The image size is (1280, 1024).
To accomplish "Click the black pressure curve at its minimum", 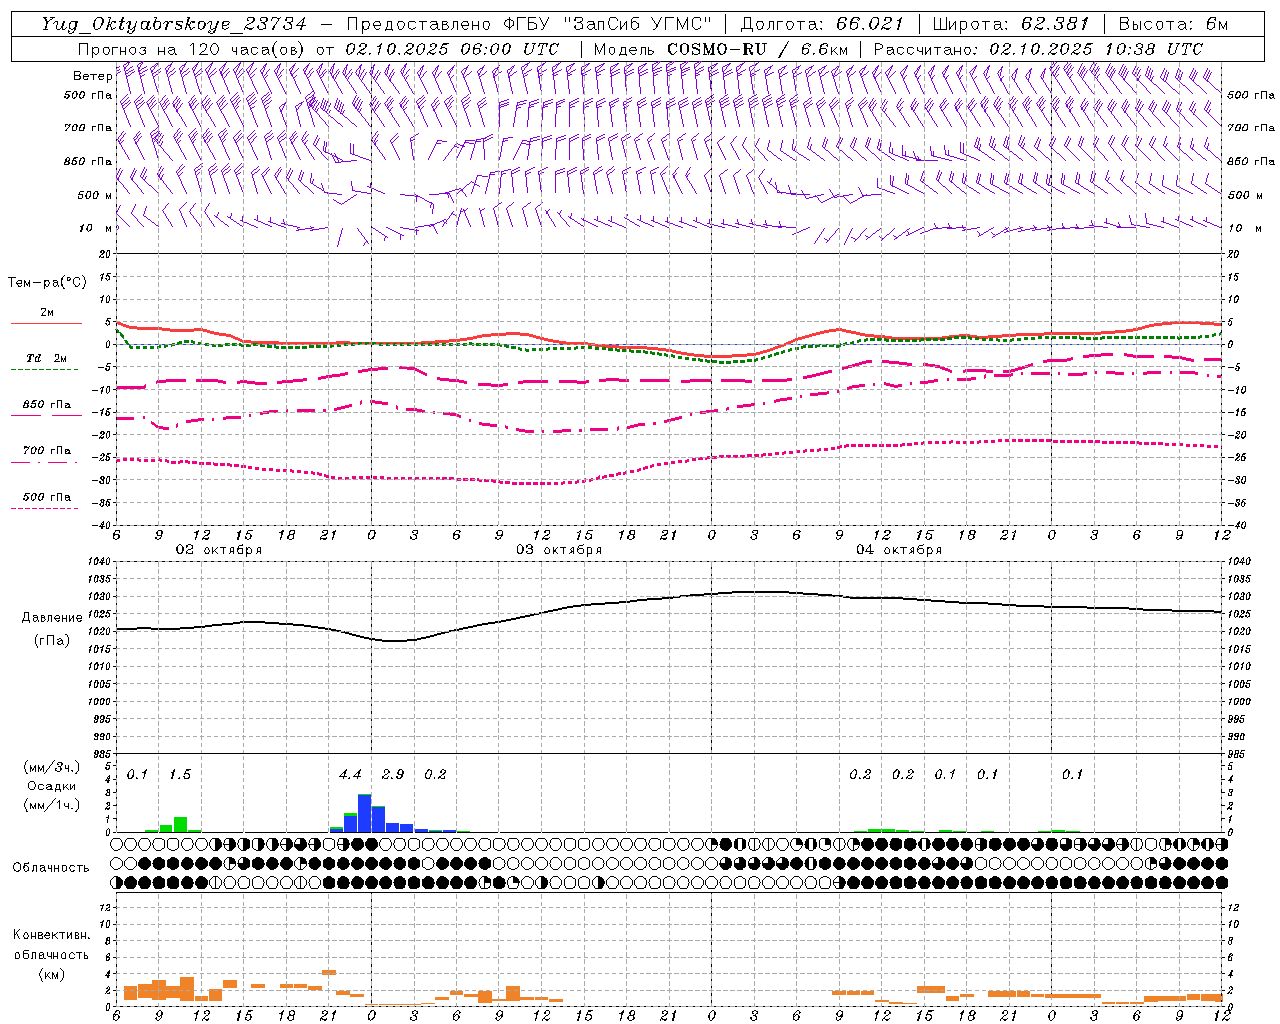I will coord(395,641).
